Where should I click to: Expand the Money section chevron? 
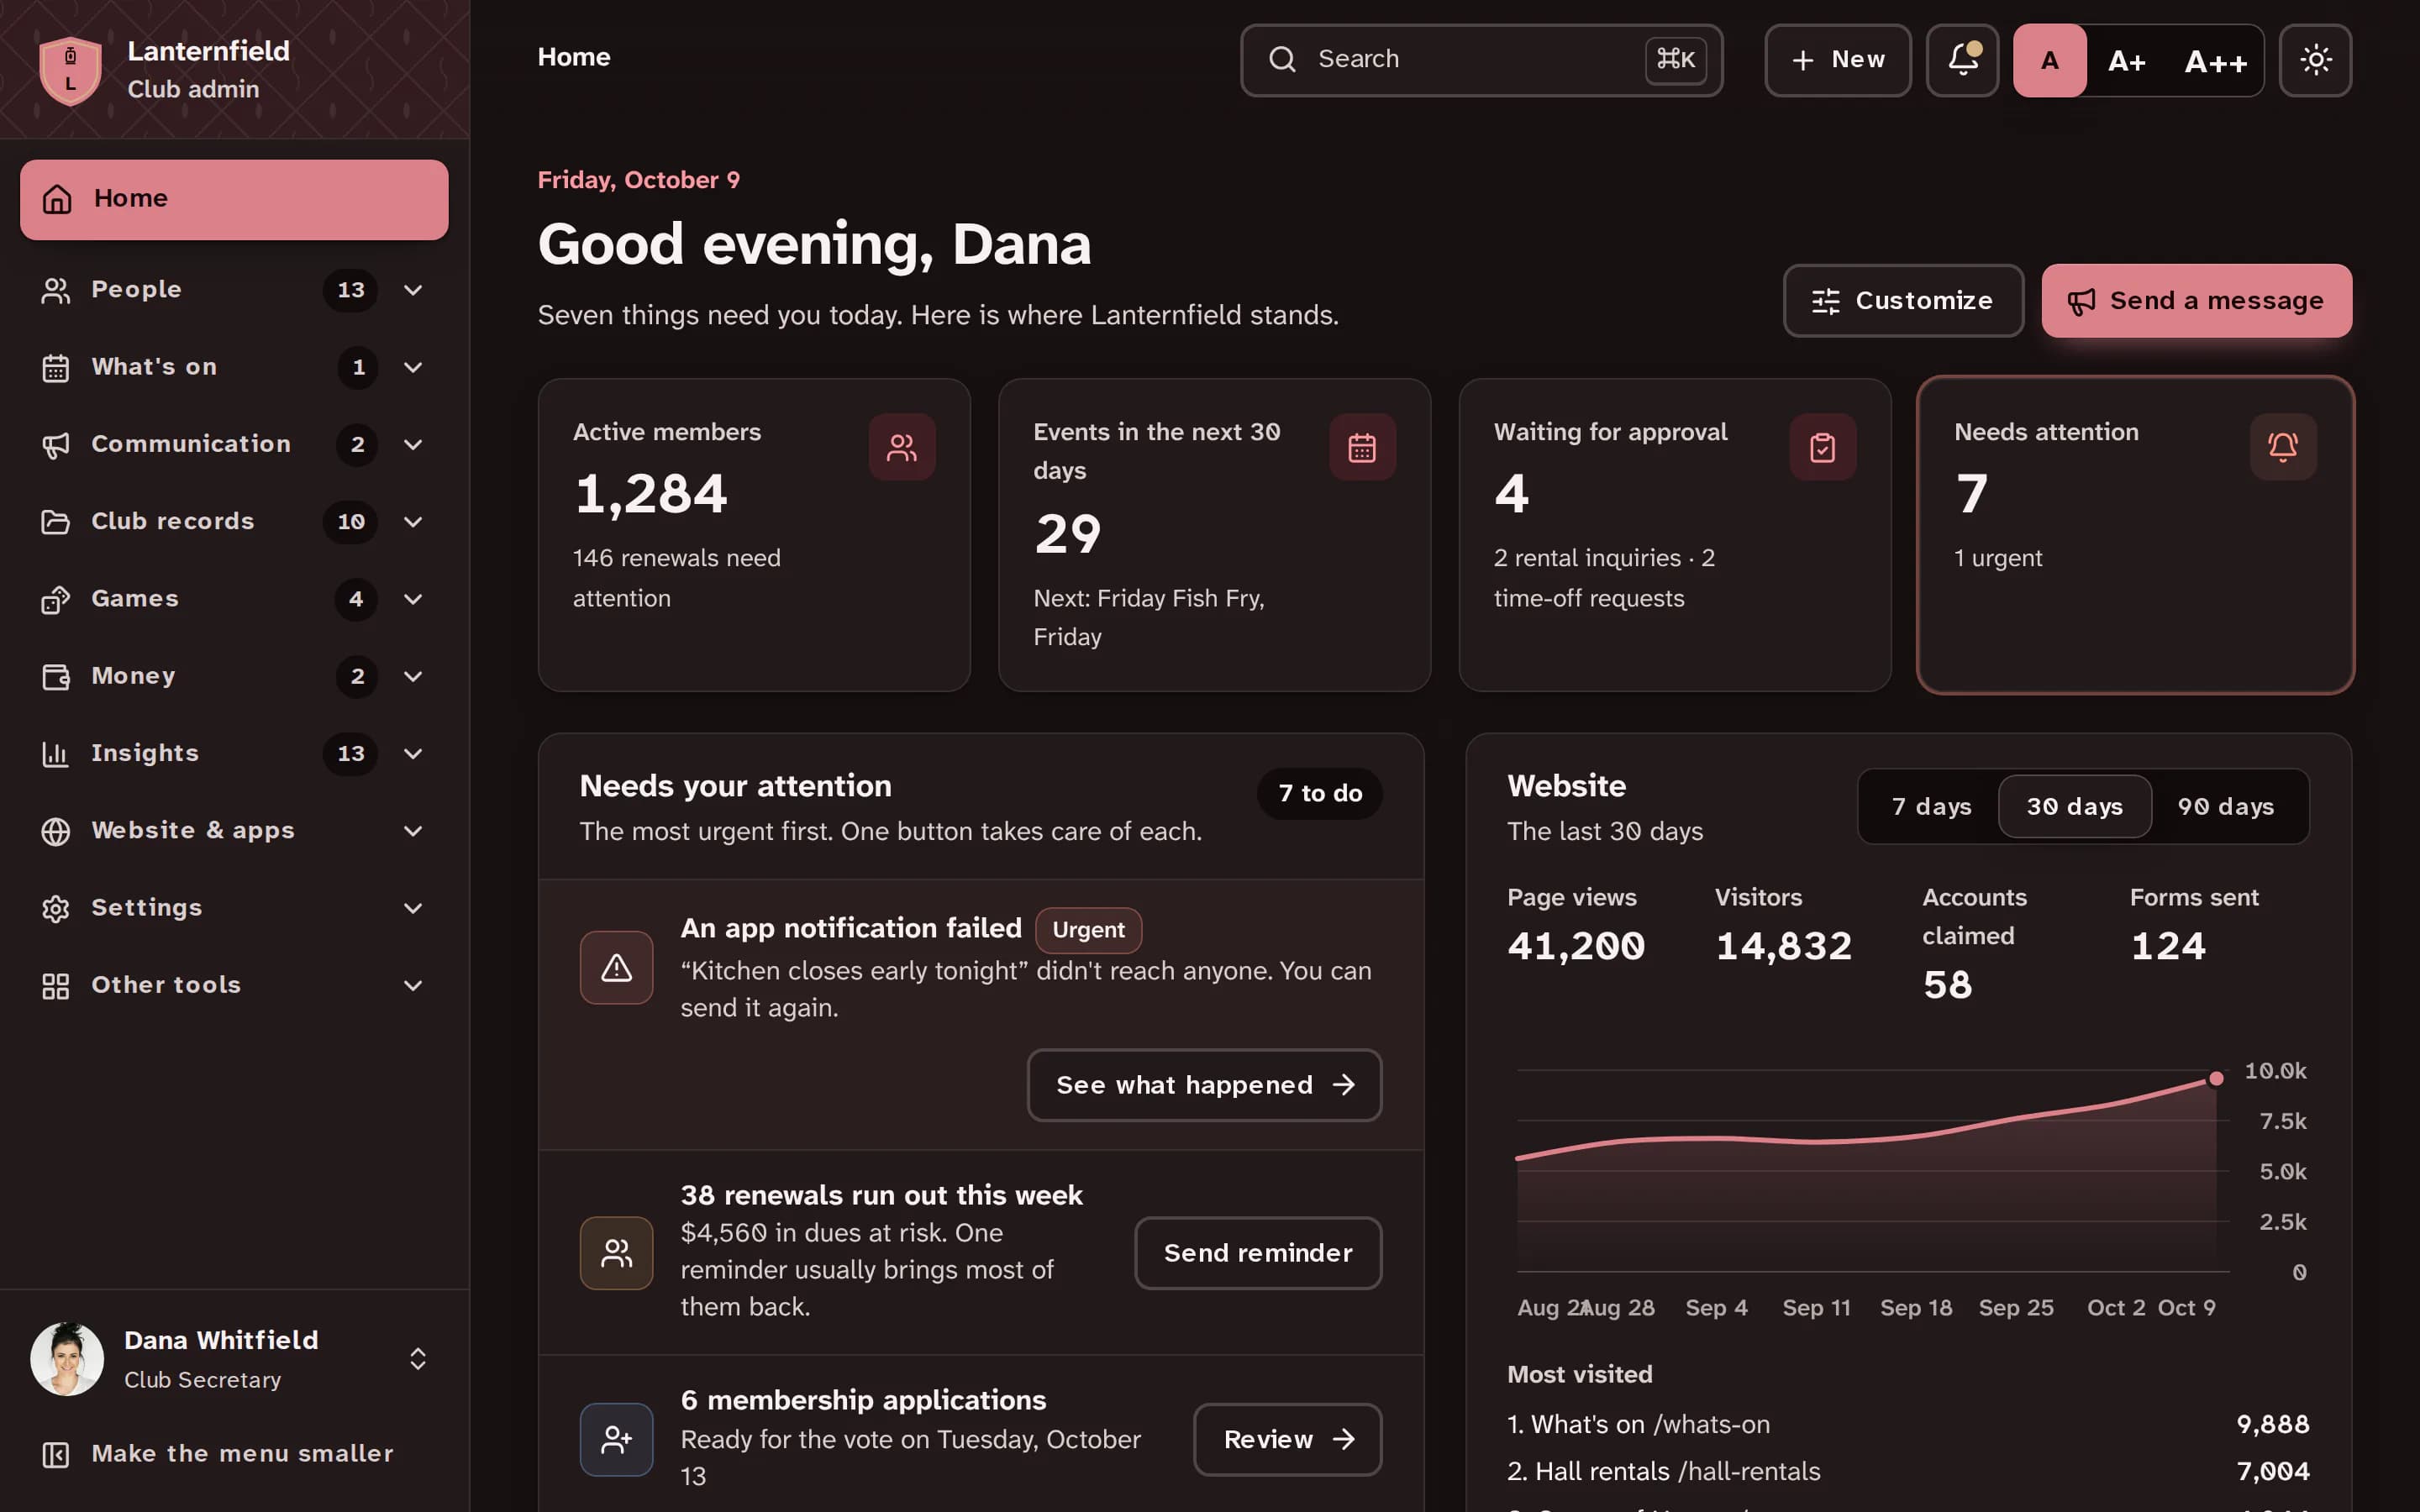[x=413, y=676]
